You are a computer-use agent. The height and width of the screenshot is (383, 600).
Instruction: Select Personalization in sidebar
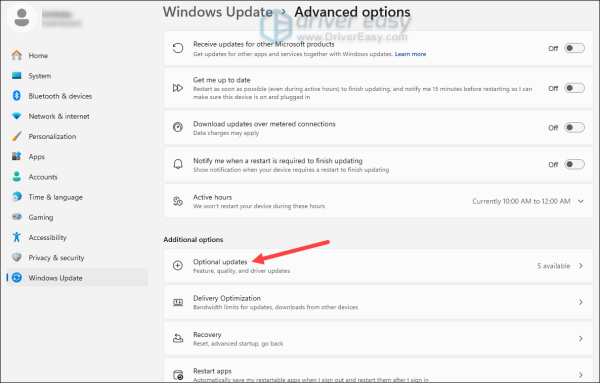tap(77, 137)
